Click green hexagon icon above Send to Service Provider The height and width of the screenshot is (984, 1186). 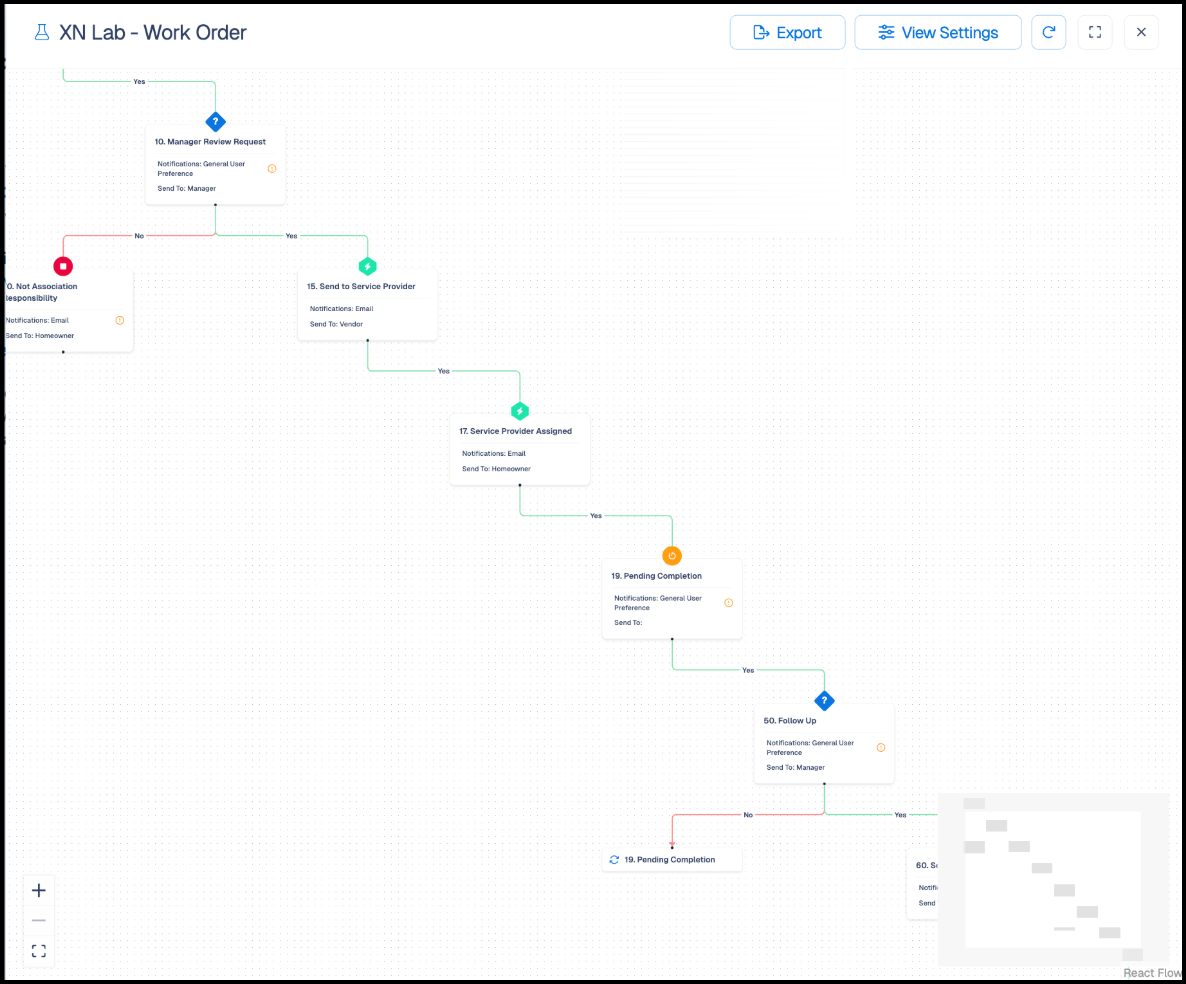click(x=368, y=266)
